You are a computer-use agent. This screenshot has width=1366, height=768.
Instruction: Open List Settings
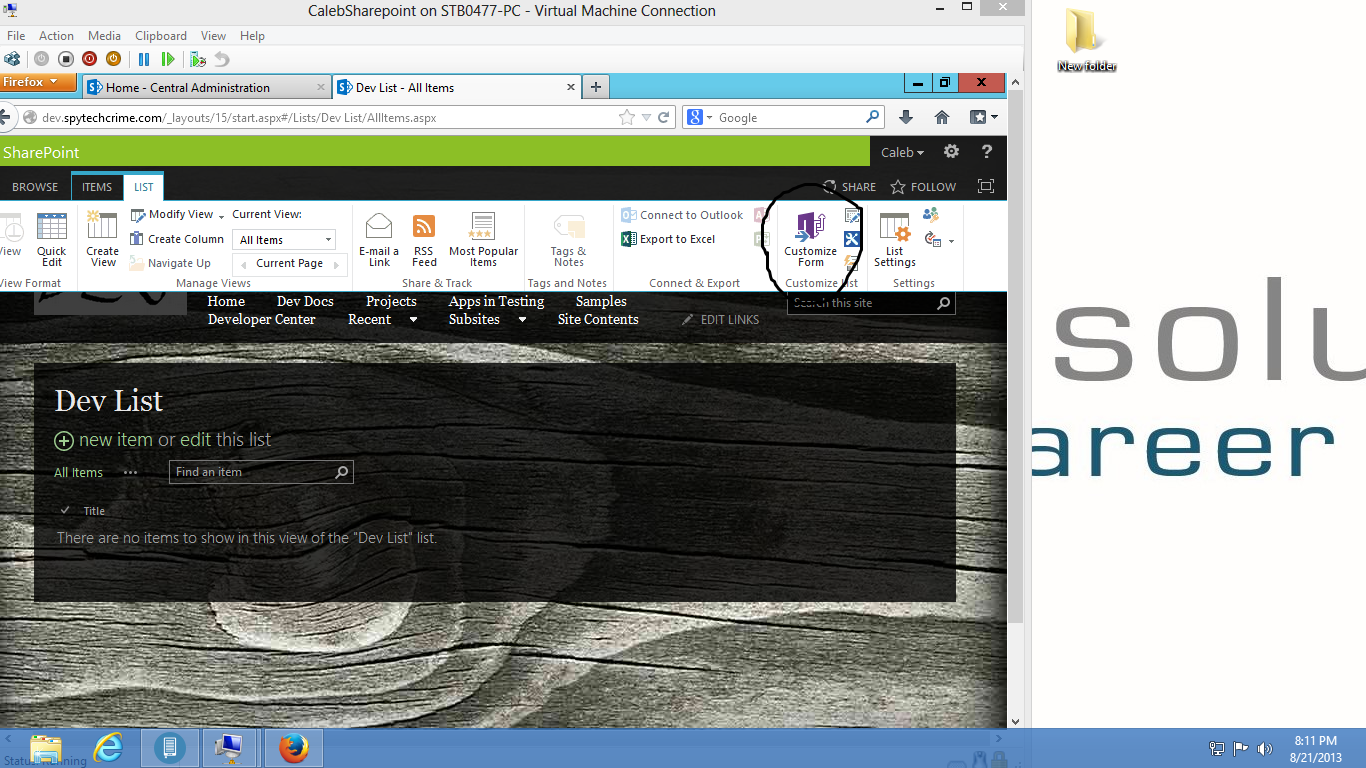point(894,240)
